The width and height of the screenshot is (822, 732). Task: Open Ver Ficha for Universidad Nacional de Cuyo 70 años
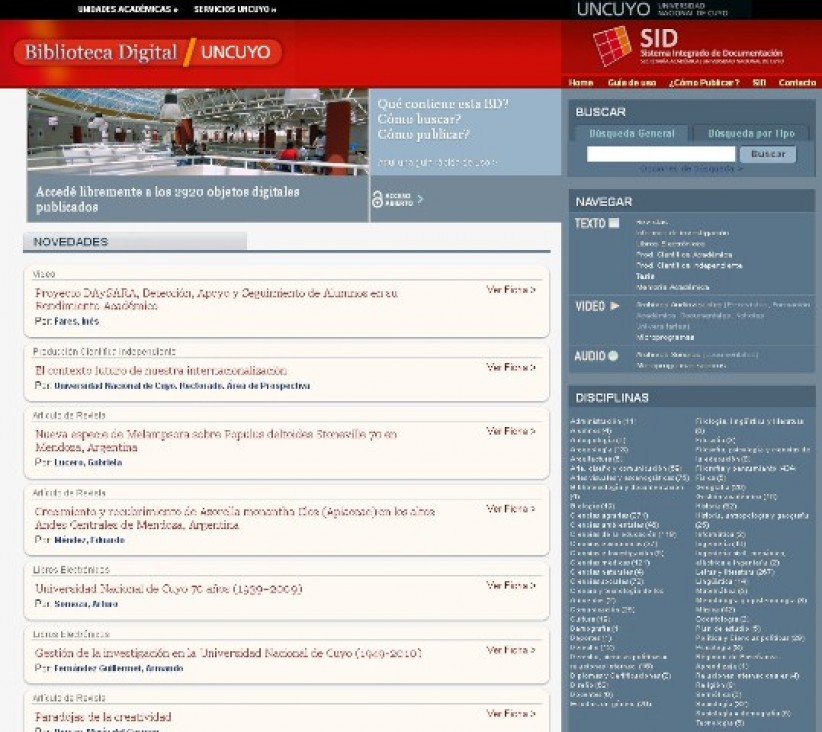511,585
